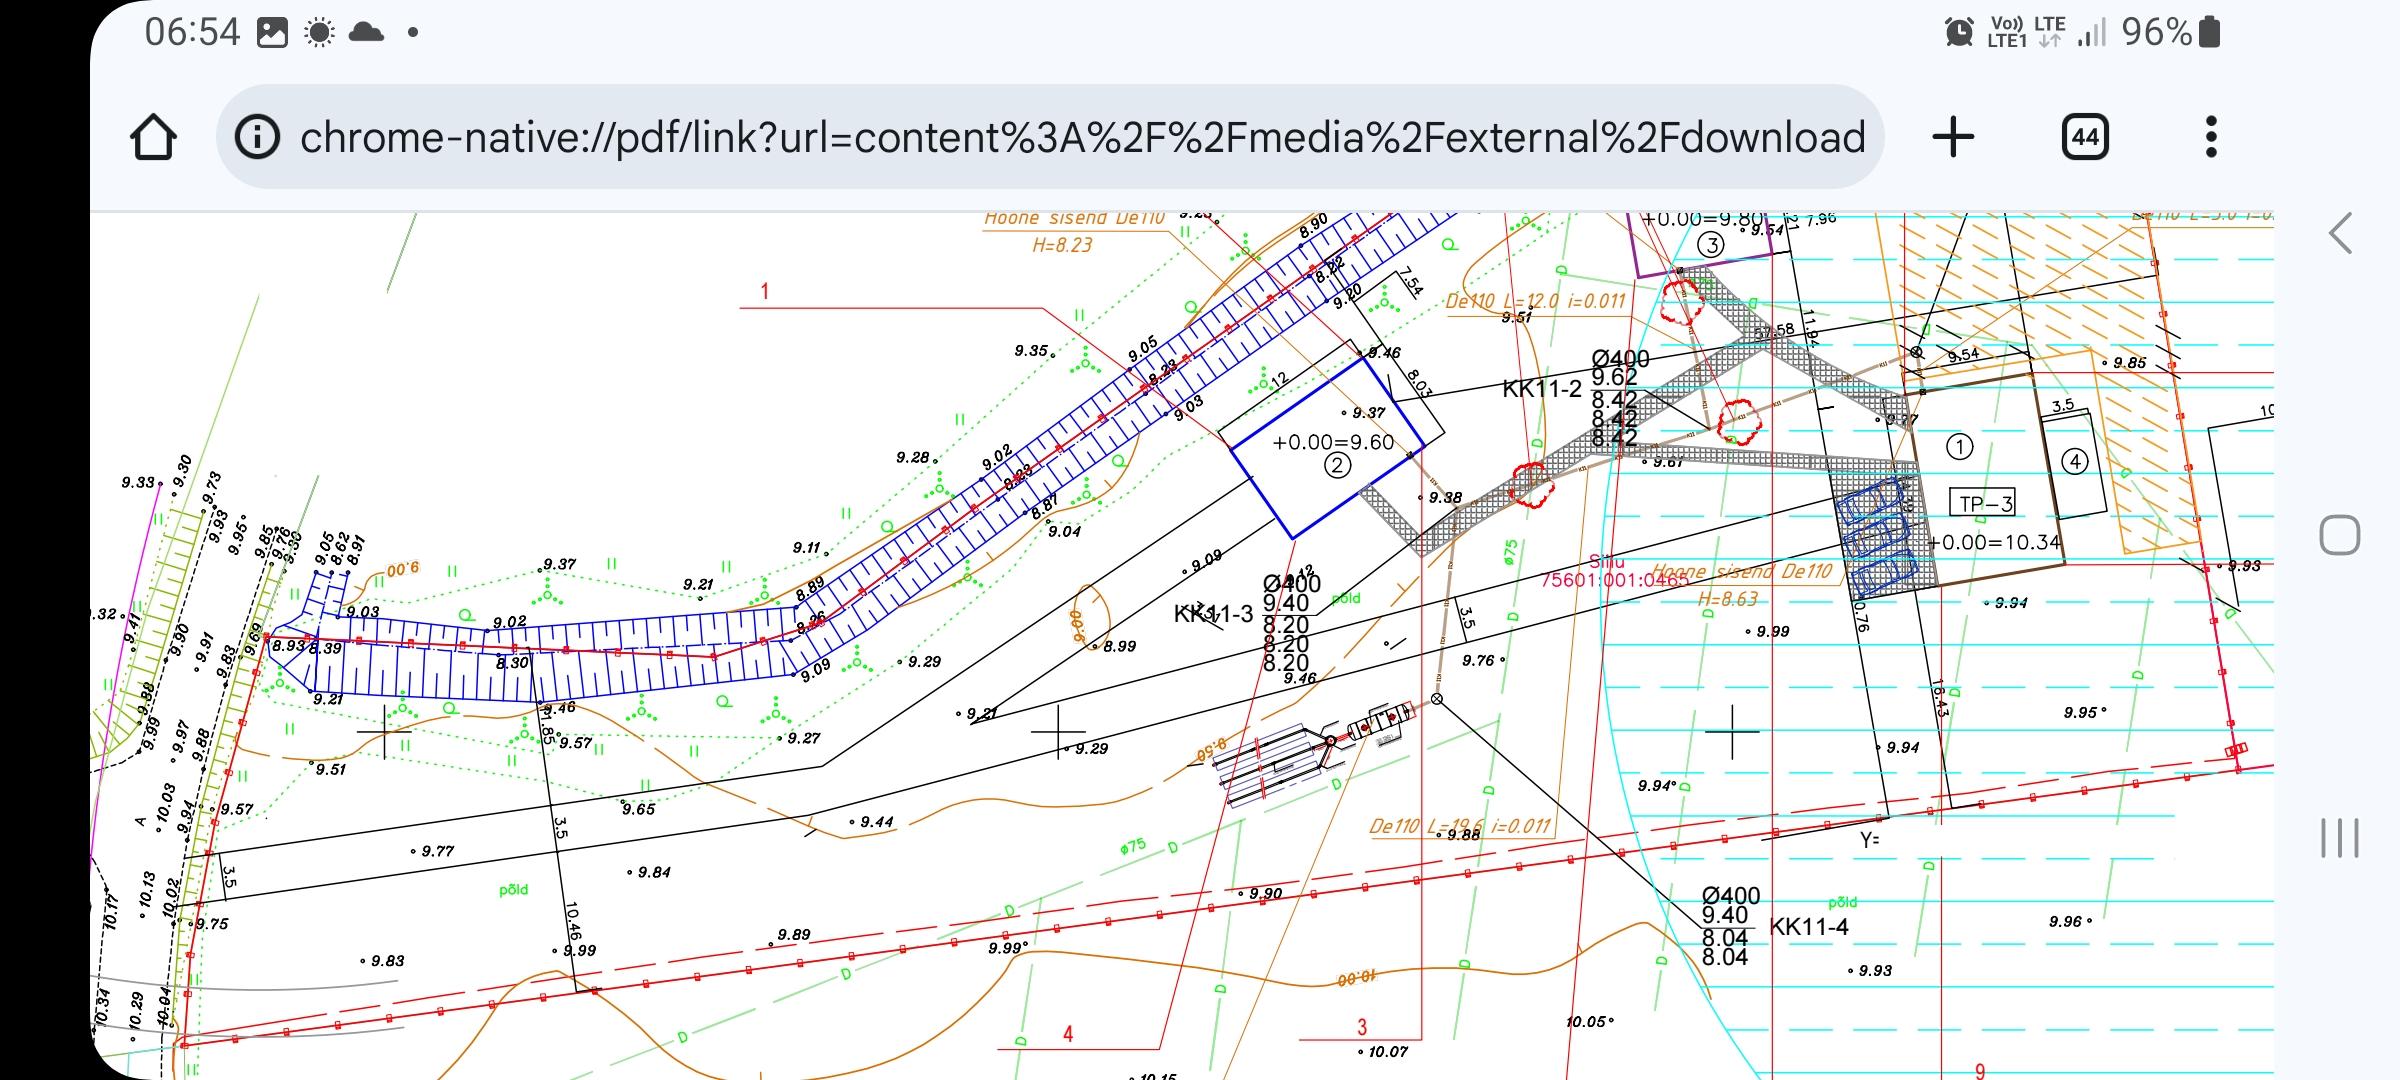
Task: Tap the KK11-2 manhole label
Action: [x=1541, y=389]
